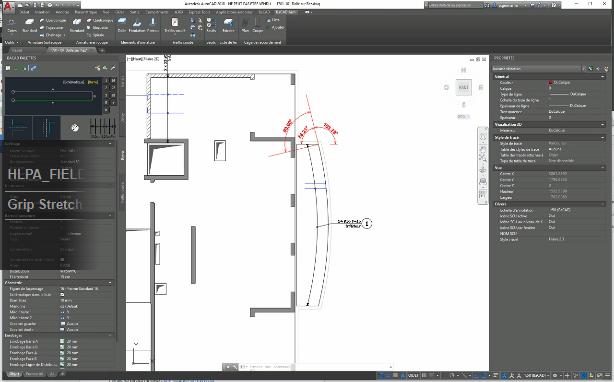Click the Poteau column tool

pos(153,24)
